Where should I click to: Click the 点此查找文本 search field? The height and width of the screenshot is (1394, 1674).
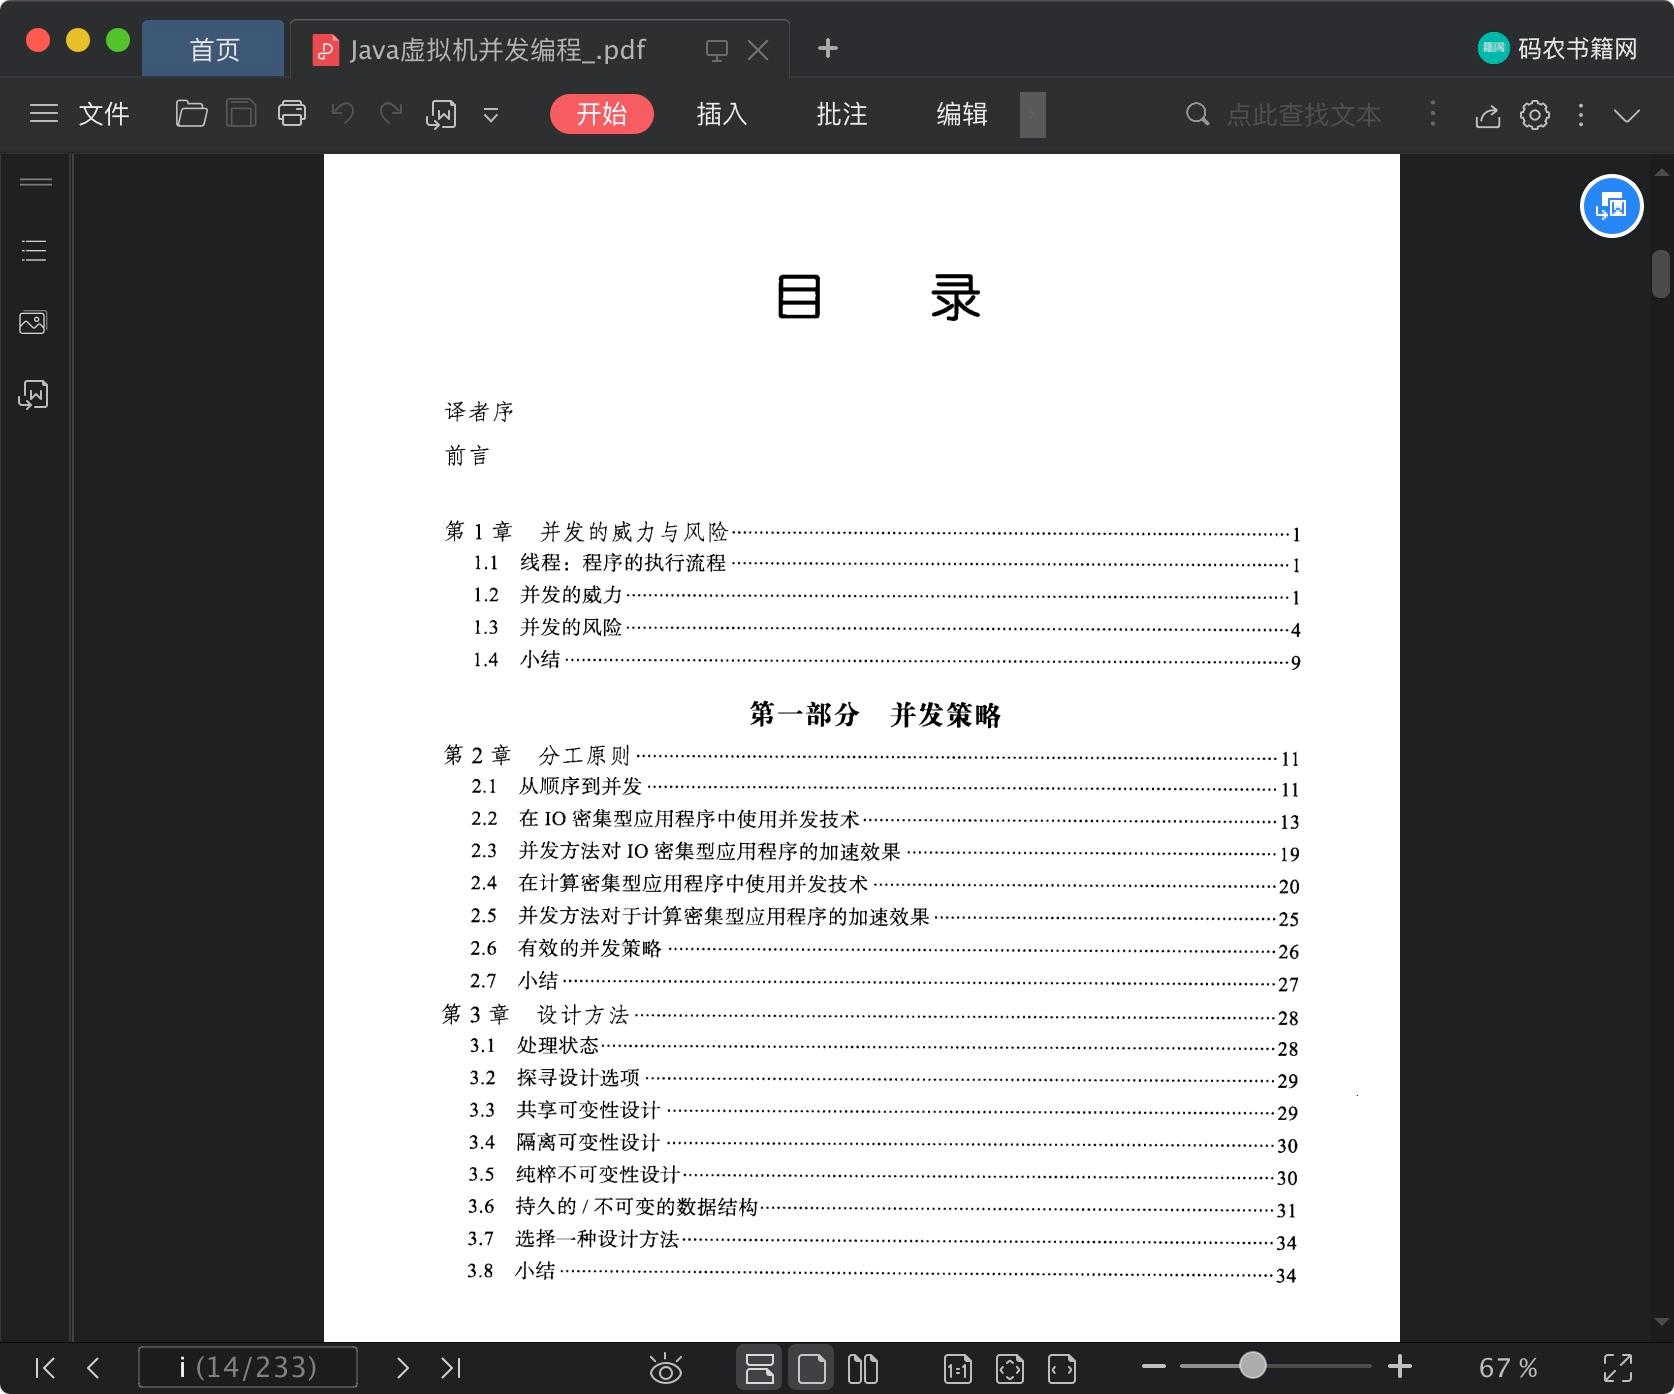coord(1304,115)
